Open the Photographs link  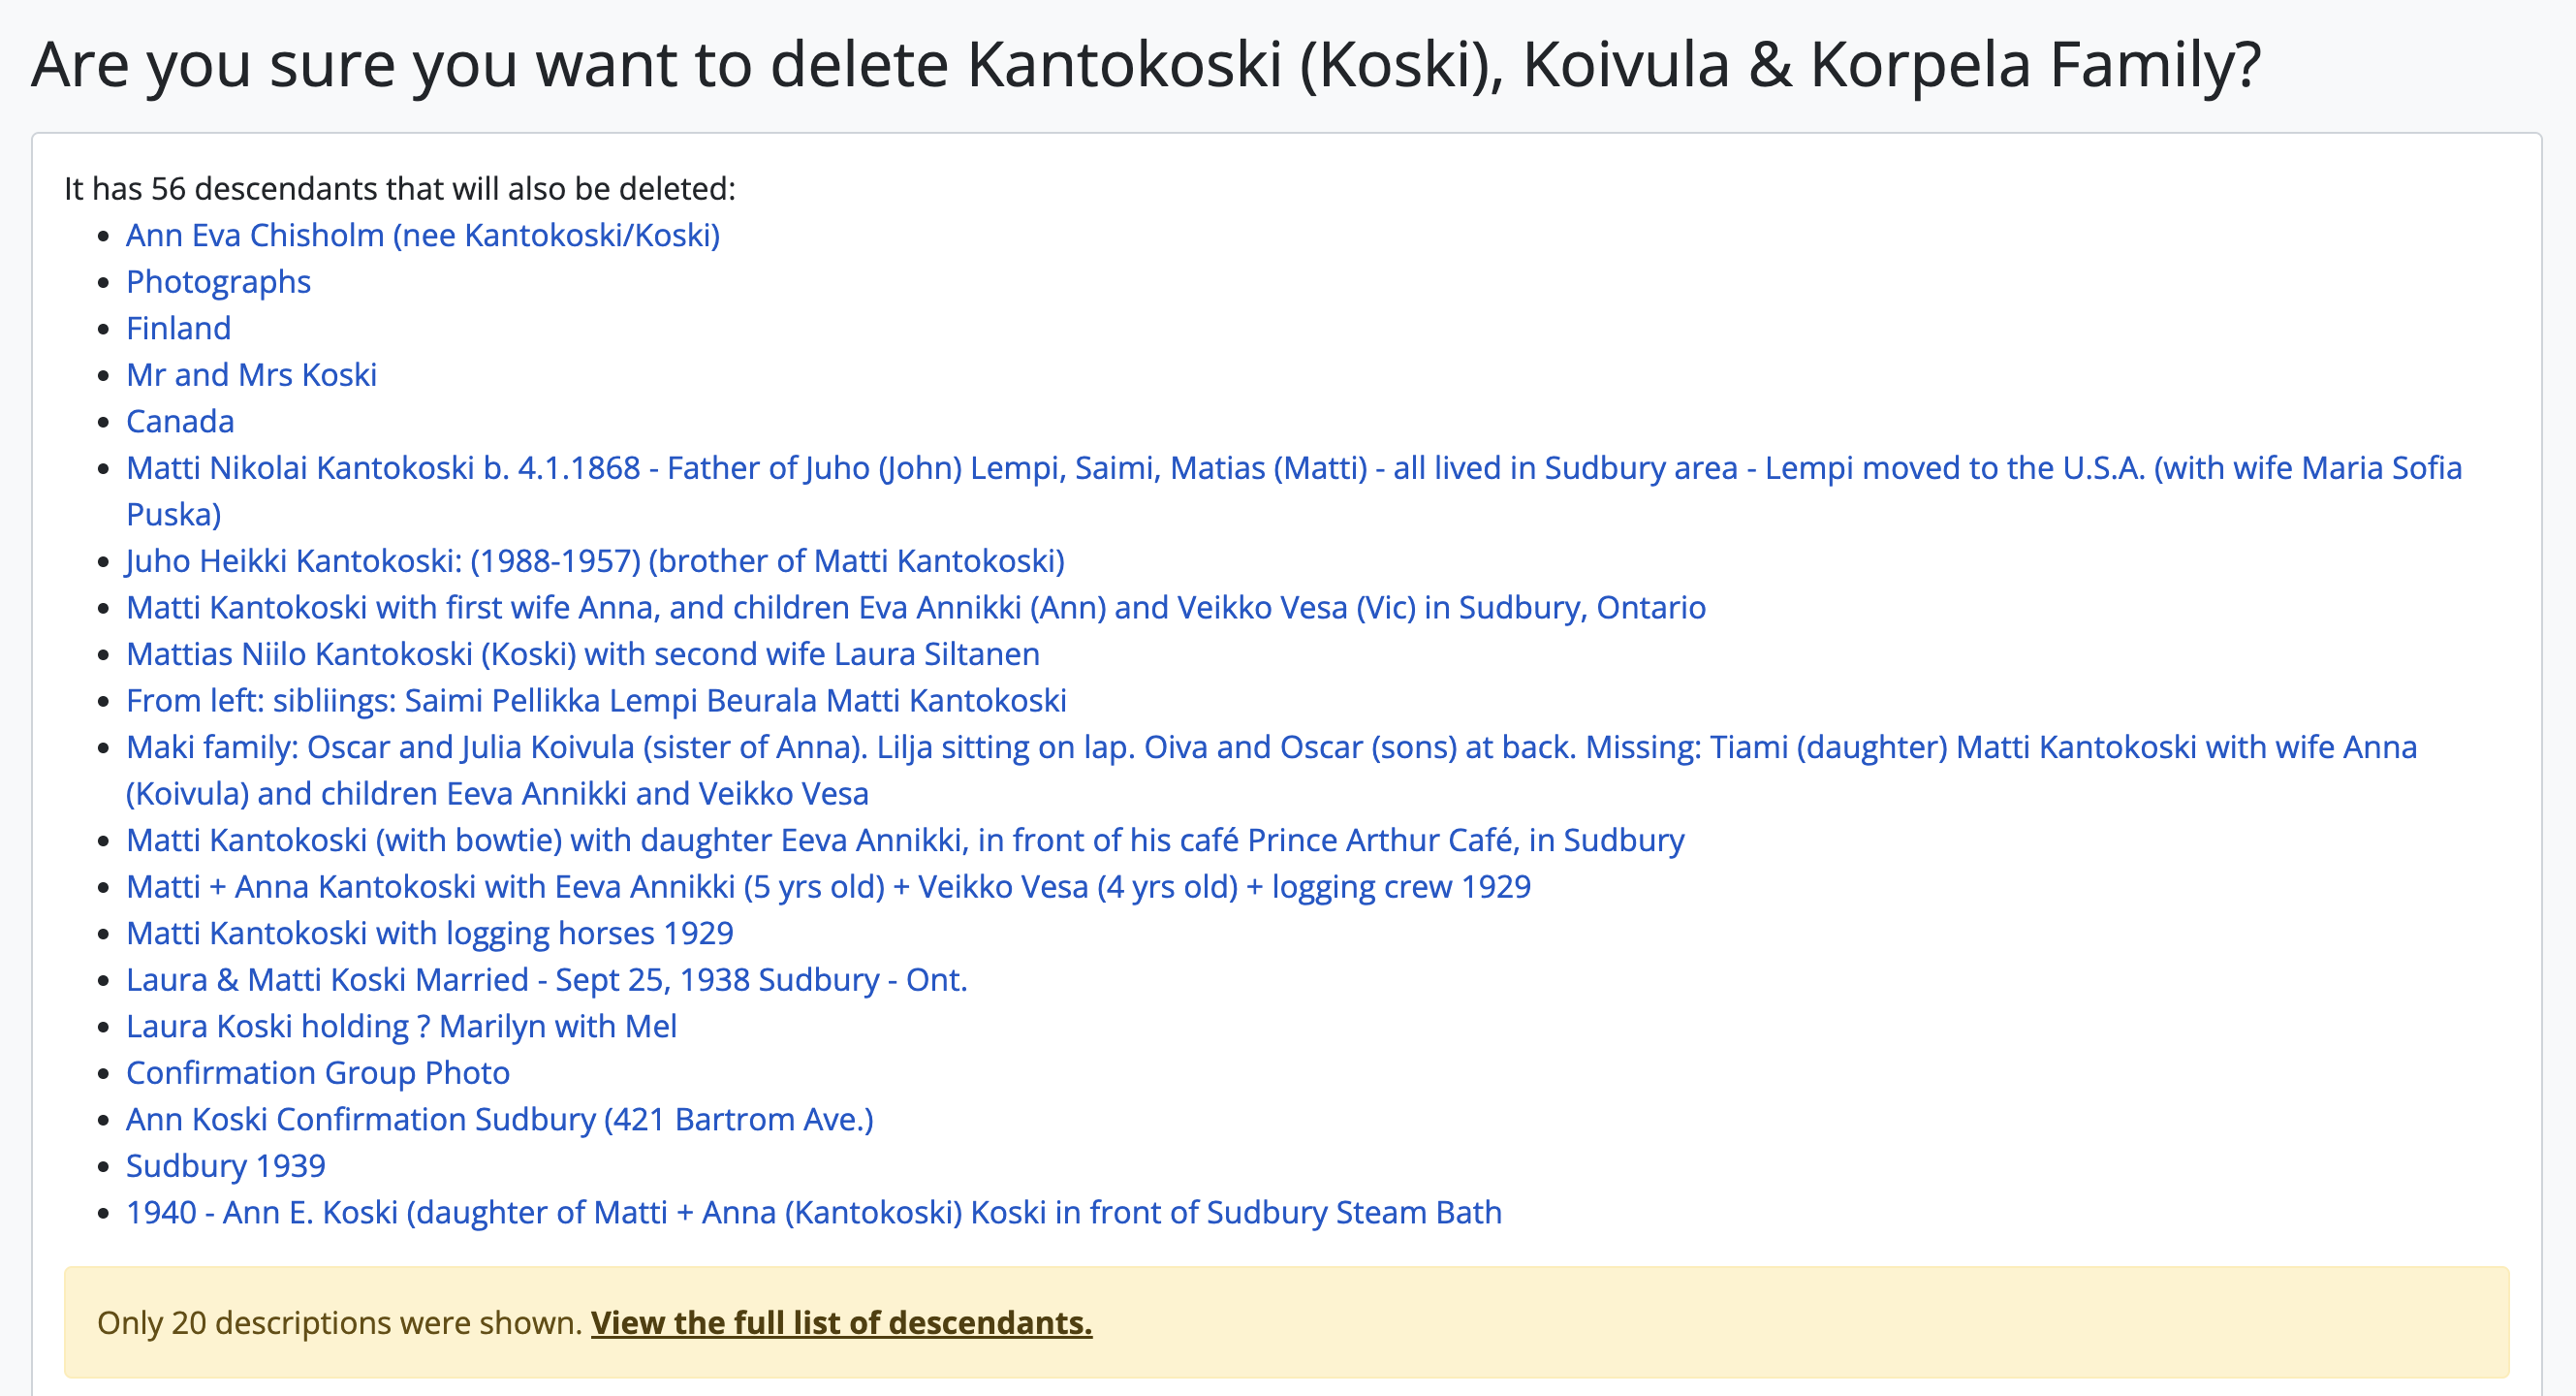click(x=218, y=282)
